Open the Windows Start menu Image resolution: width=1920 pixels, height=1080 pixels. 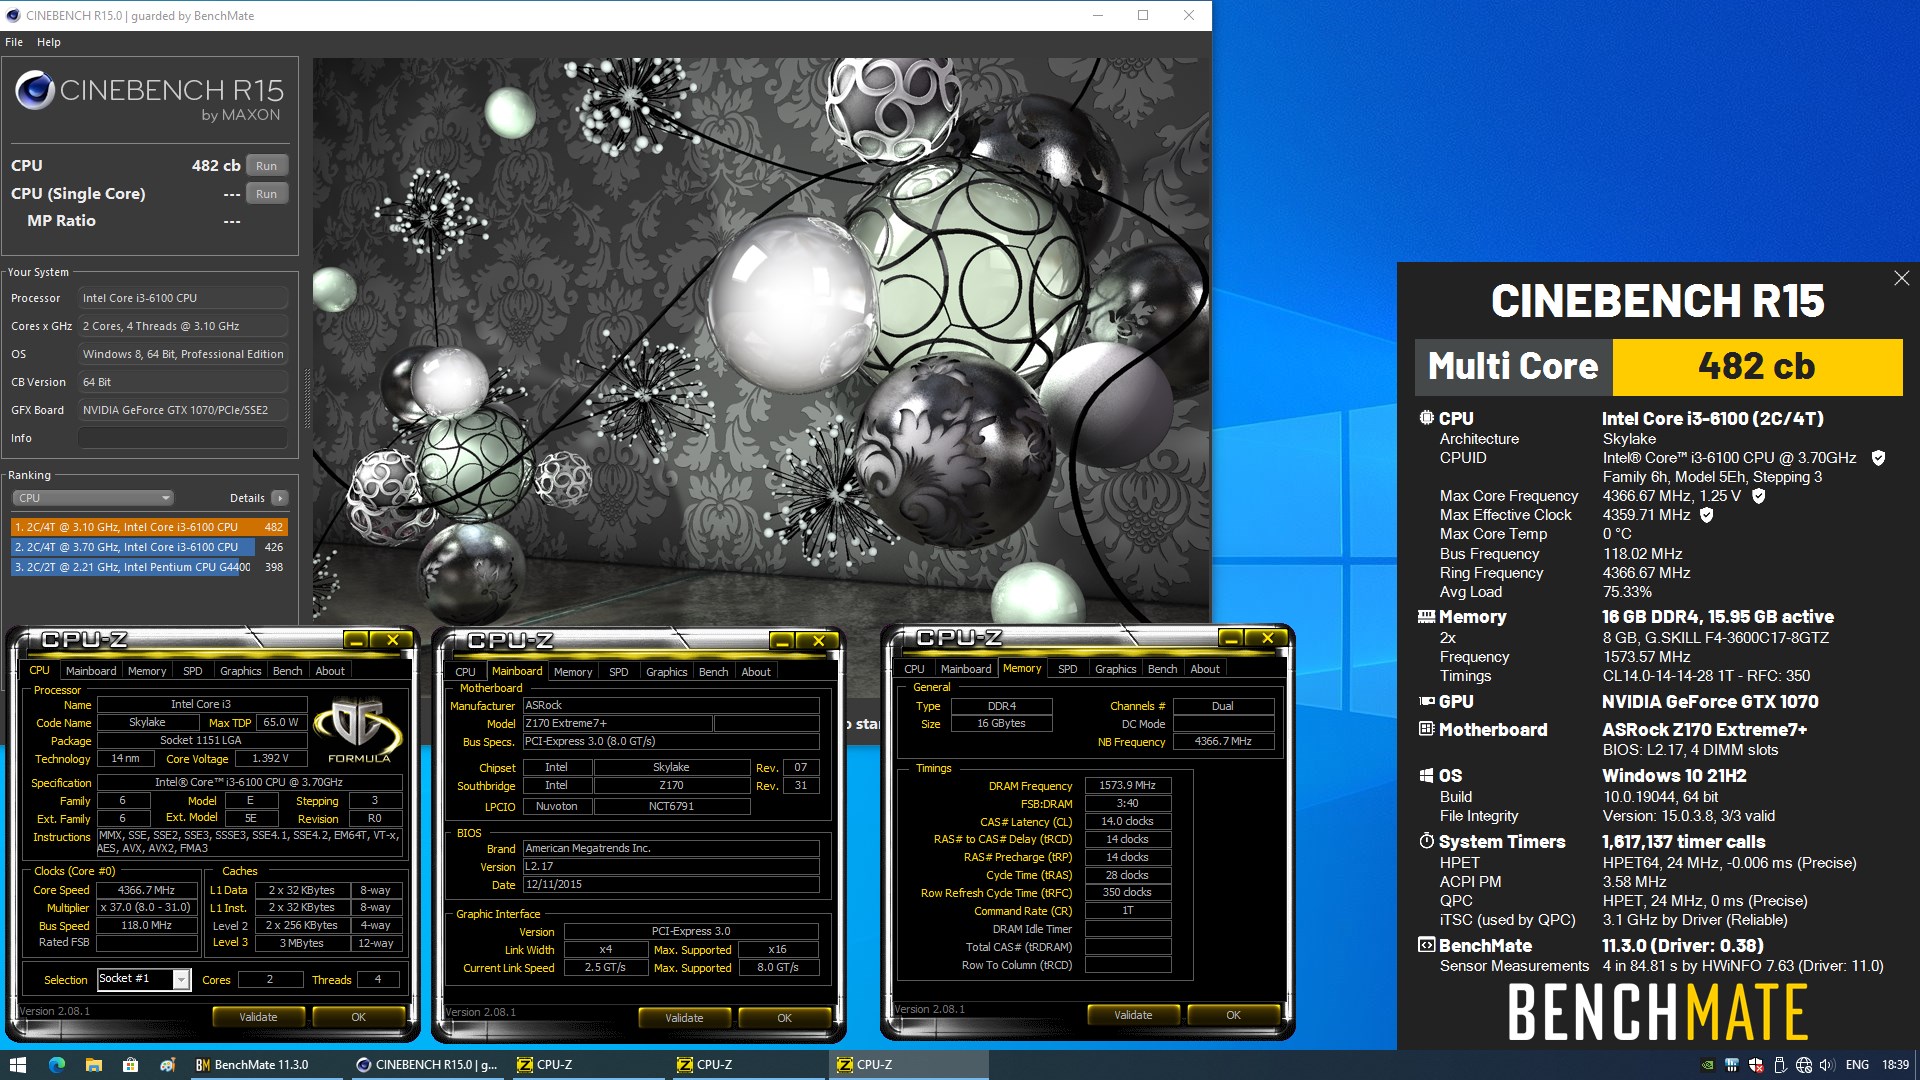tap(18, 1065)
